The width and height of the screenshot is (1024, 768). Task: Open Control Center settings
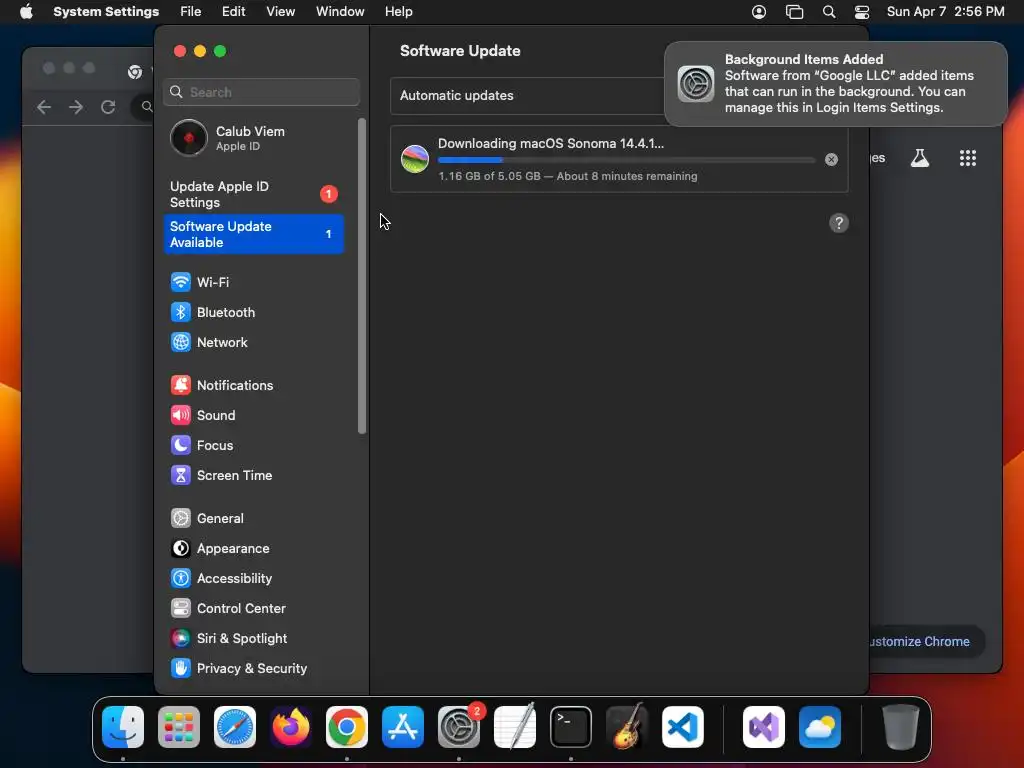point(253,609)
